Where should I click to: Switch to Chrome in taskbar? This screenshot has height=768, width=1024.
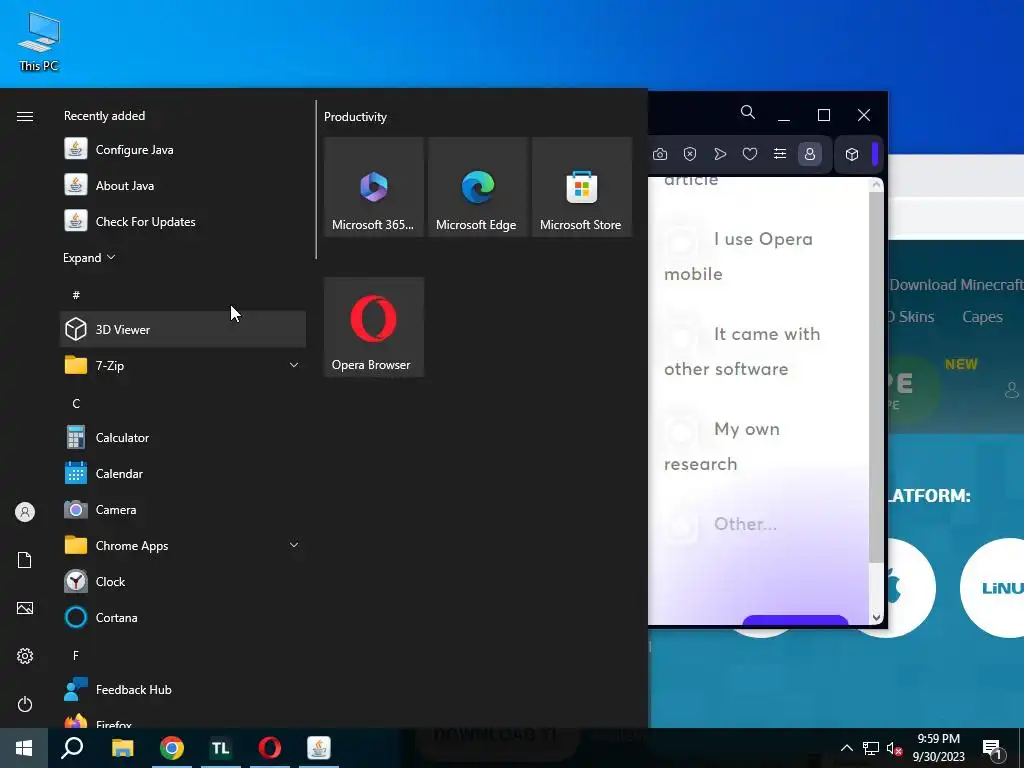(x=172, y=748)
